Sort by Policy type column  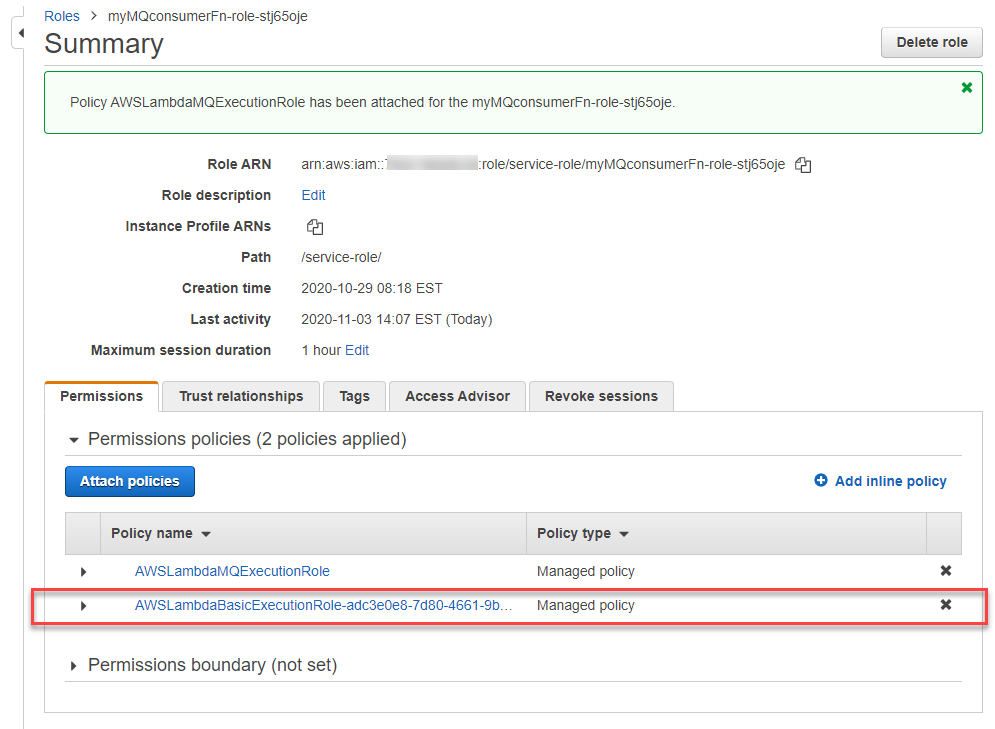point(583,534)
